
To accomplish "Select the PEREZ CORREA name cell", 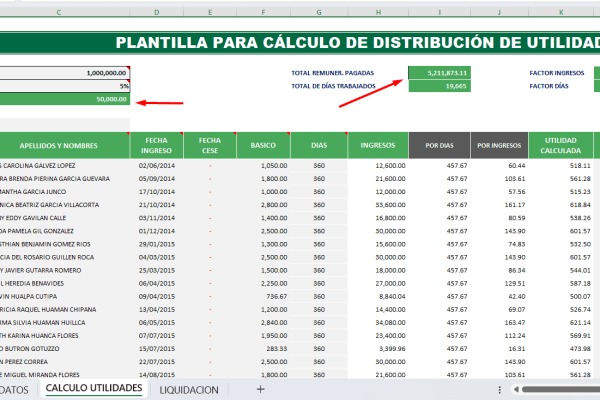I will click(65, 362).
